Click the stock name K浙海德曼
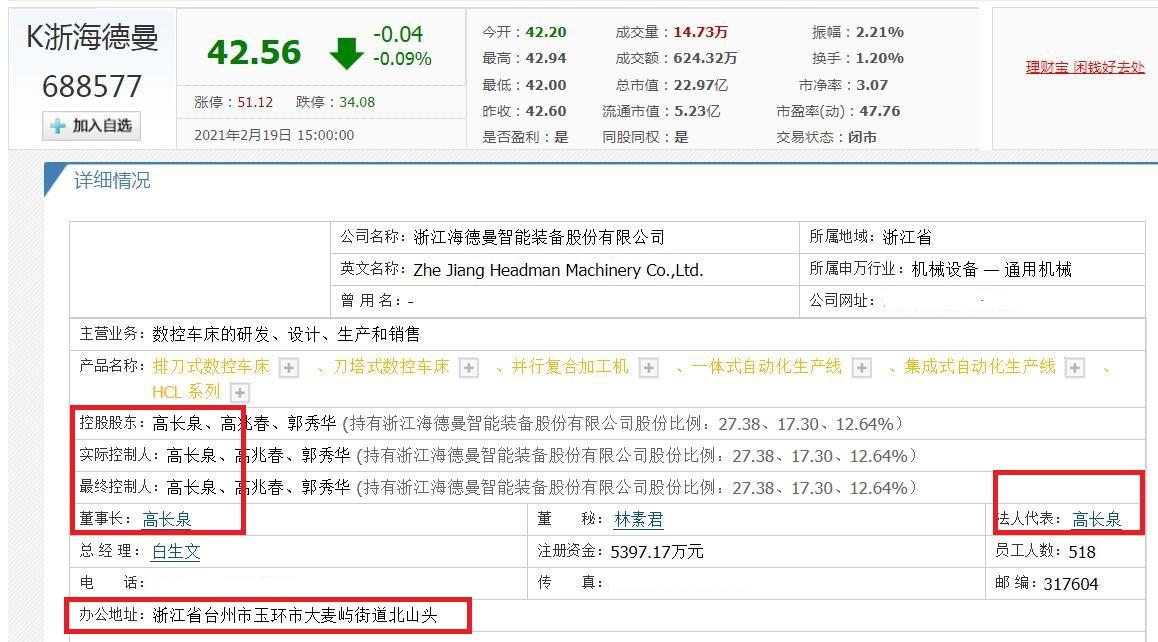This screenshot has width=1158, height=642. pyautogui.click(x=92, y=37)
